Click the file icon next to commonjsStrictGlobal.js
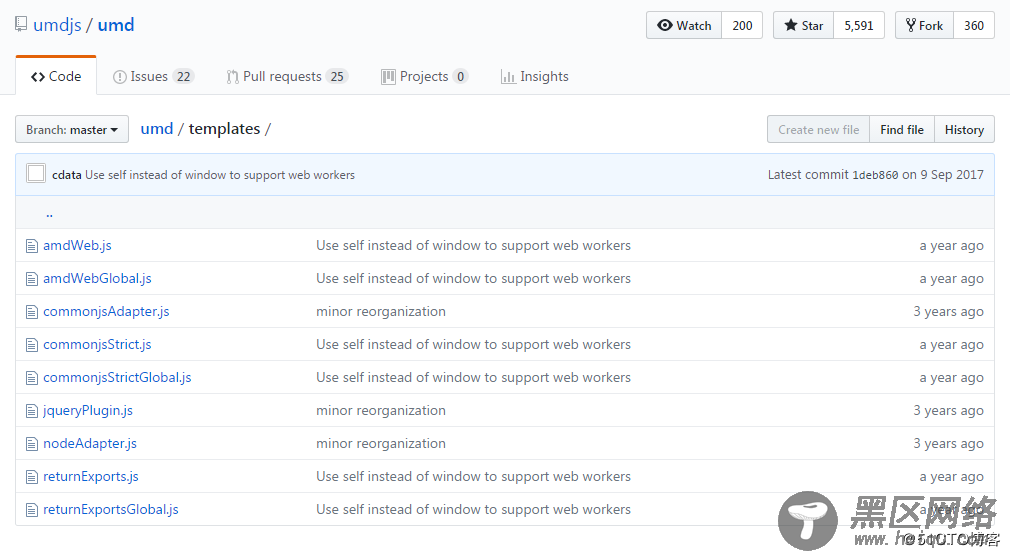Screen dimensions: 1010x556 [x=32, y=378]
